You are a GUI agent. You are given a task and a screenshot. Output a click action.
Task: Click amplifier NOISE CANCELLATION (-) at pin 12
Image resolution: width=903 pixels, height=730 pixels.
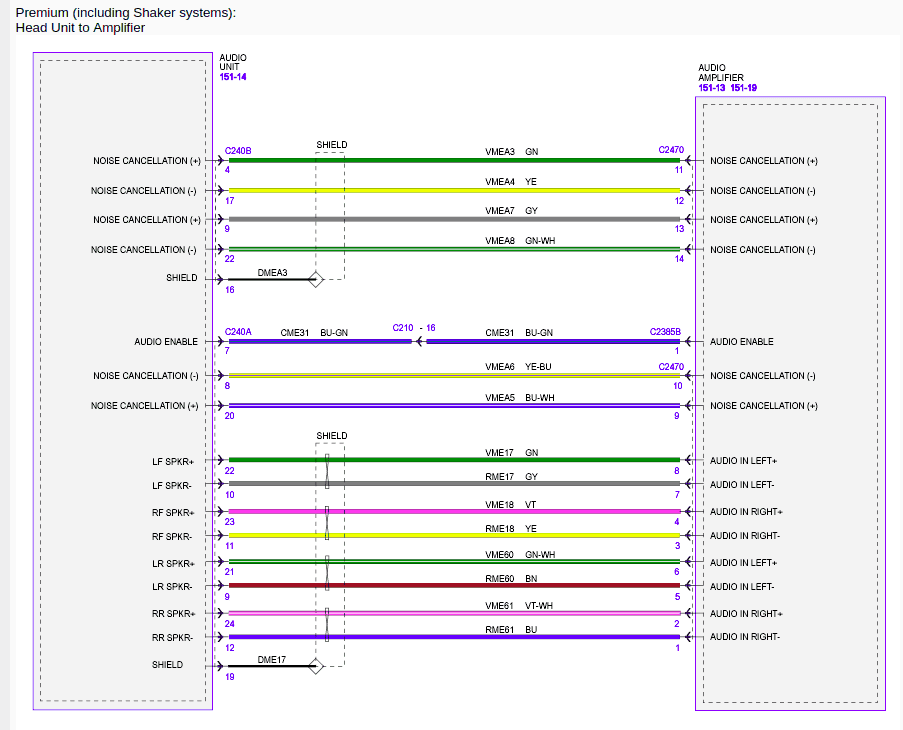(x=762, y=191)
